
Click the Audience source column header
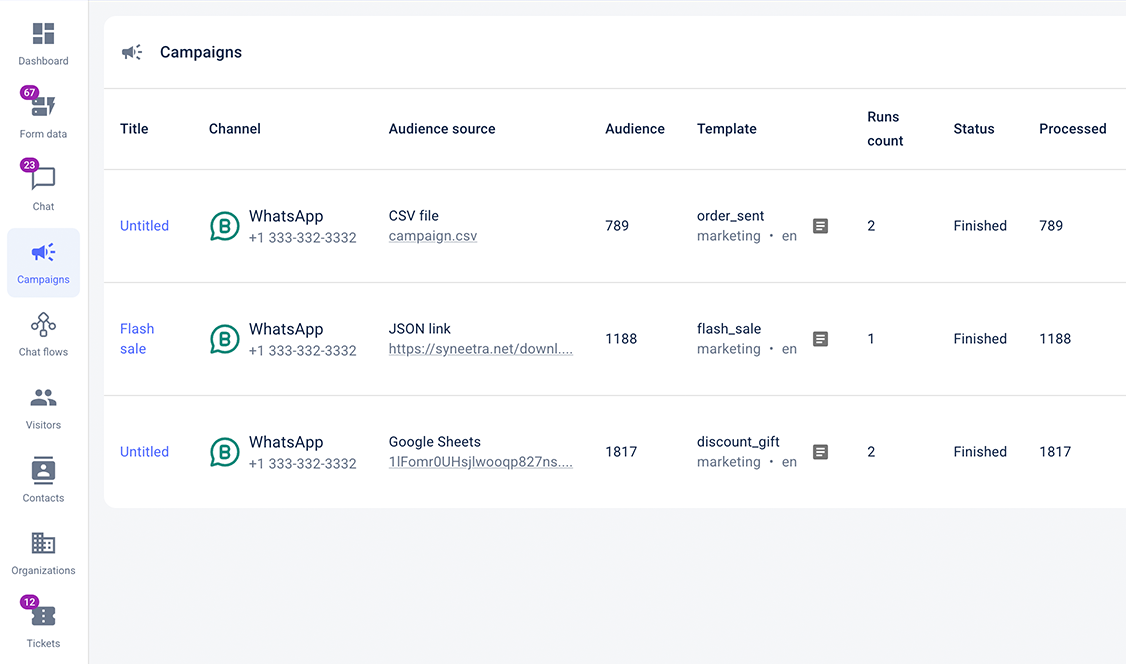tap(441, 129)
